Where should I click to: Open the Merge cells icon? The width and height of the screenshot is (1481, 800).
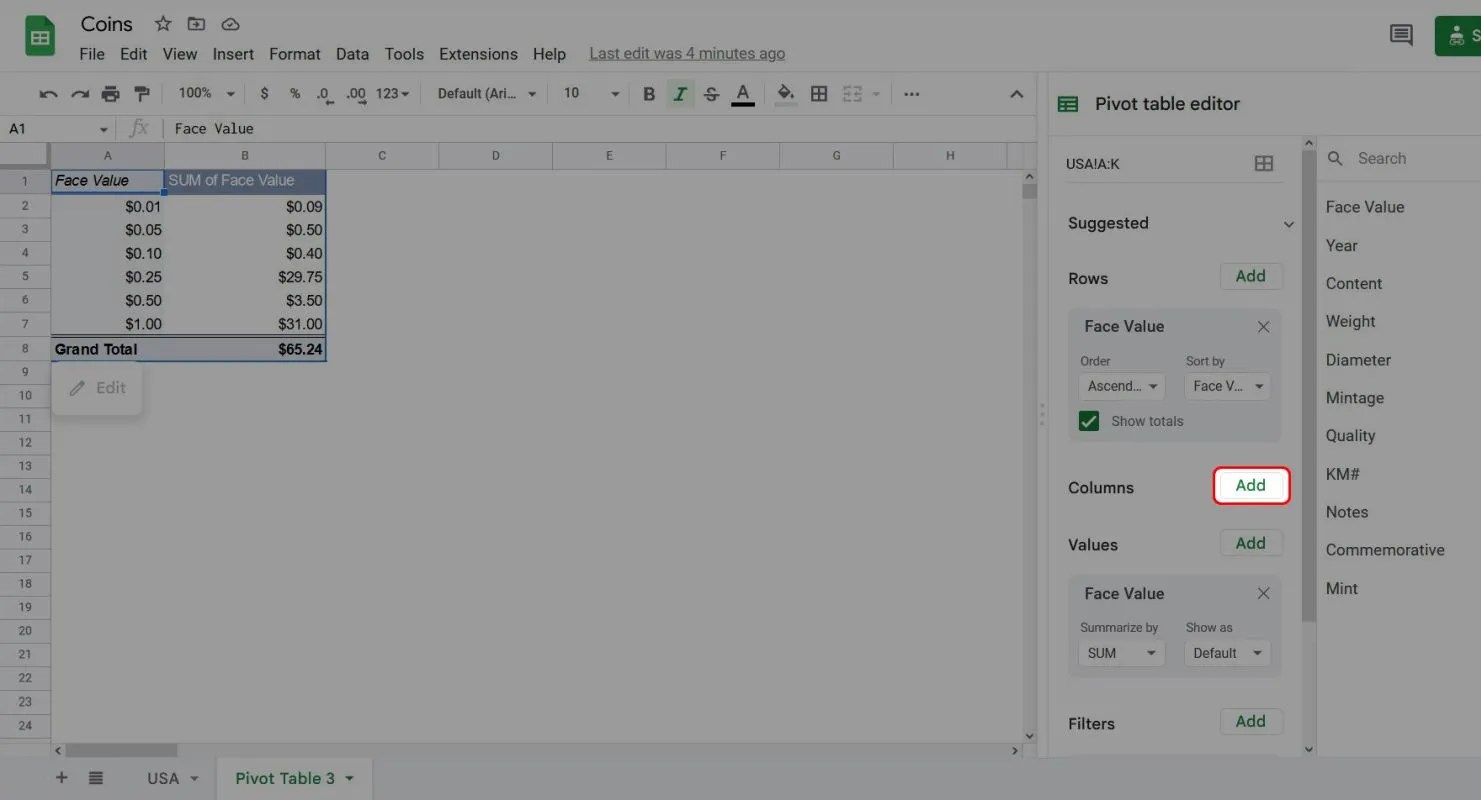853,93
